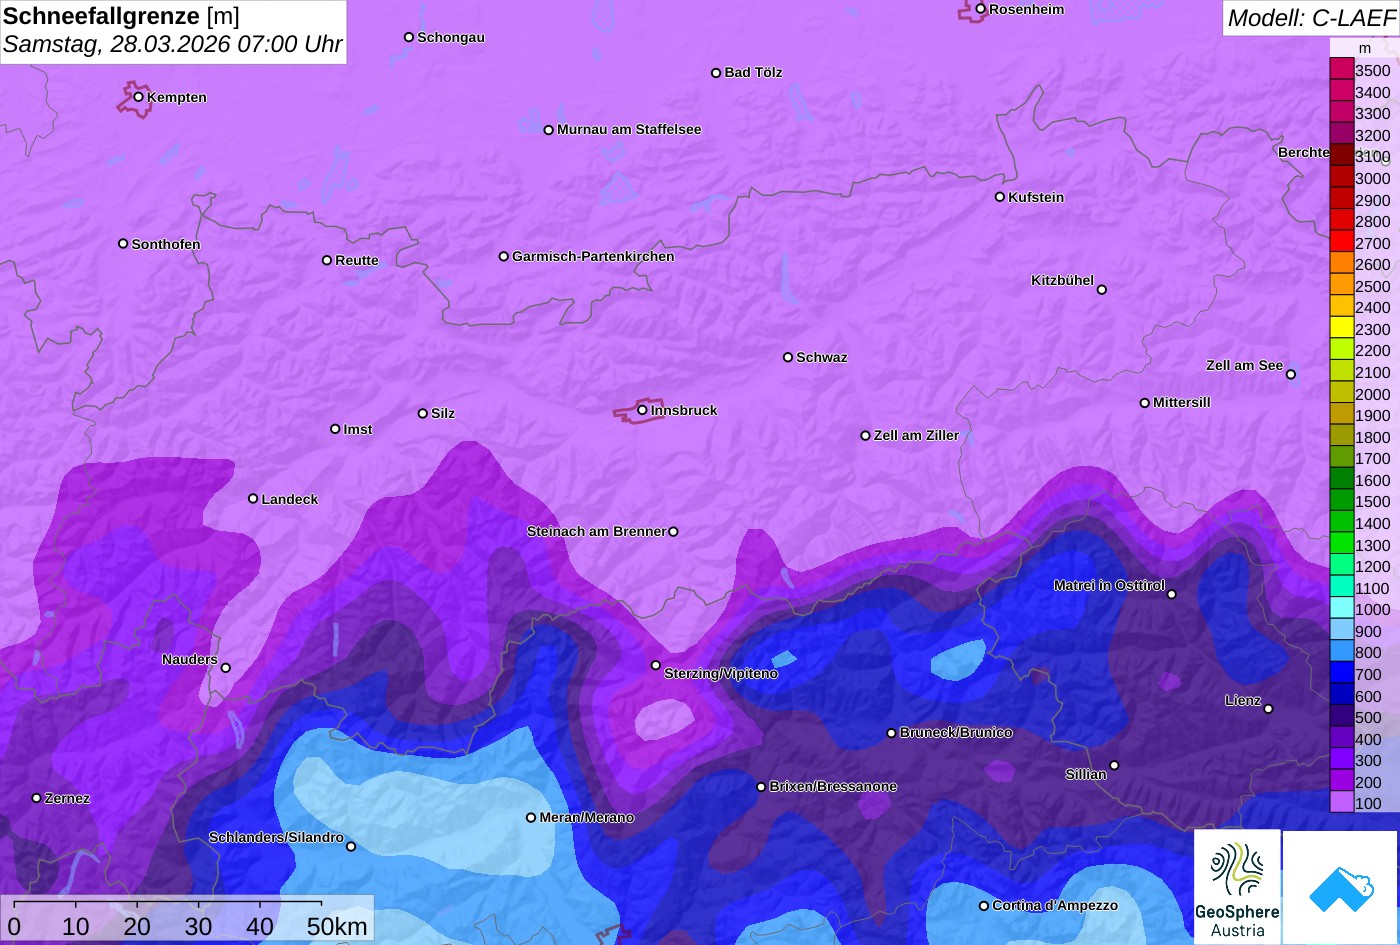Click the 'Bruneck/Brunico' town label

click(x=956, y=732)
